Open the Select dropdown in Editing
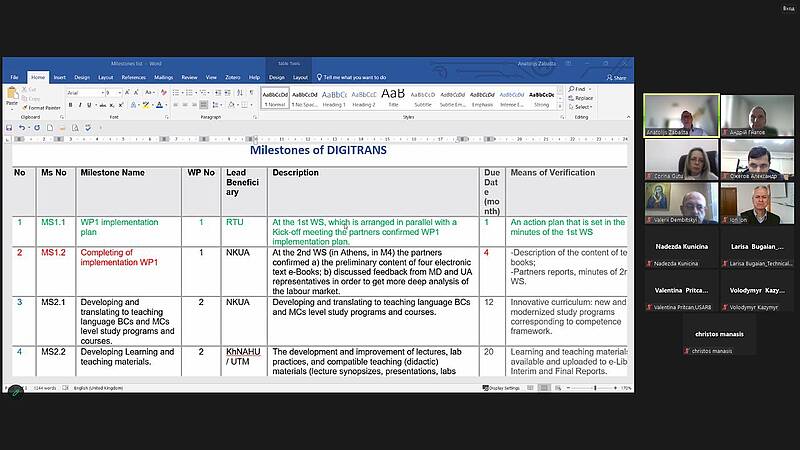 coord(581,107)
